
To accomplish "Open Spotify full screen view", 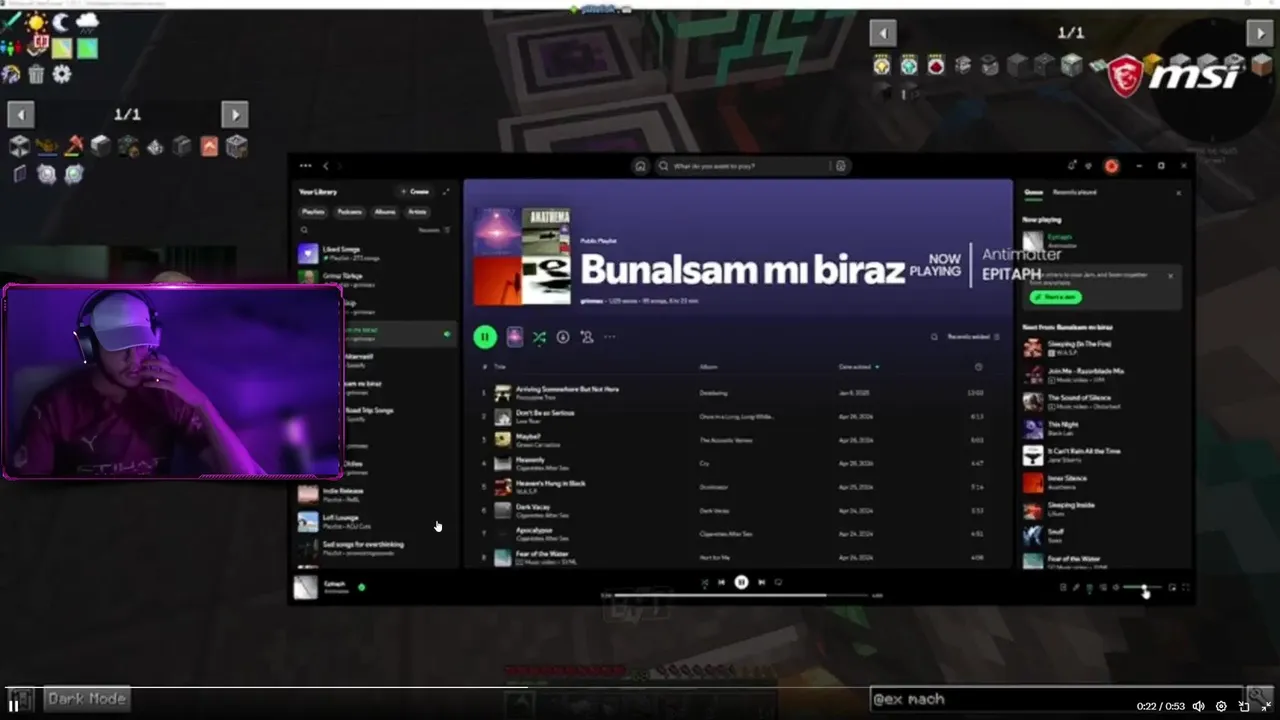I will point(1186,588).
